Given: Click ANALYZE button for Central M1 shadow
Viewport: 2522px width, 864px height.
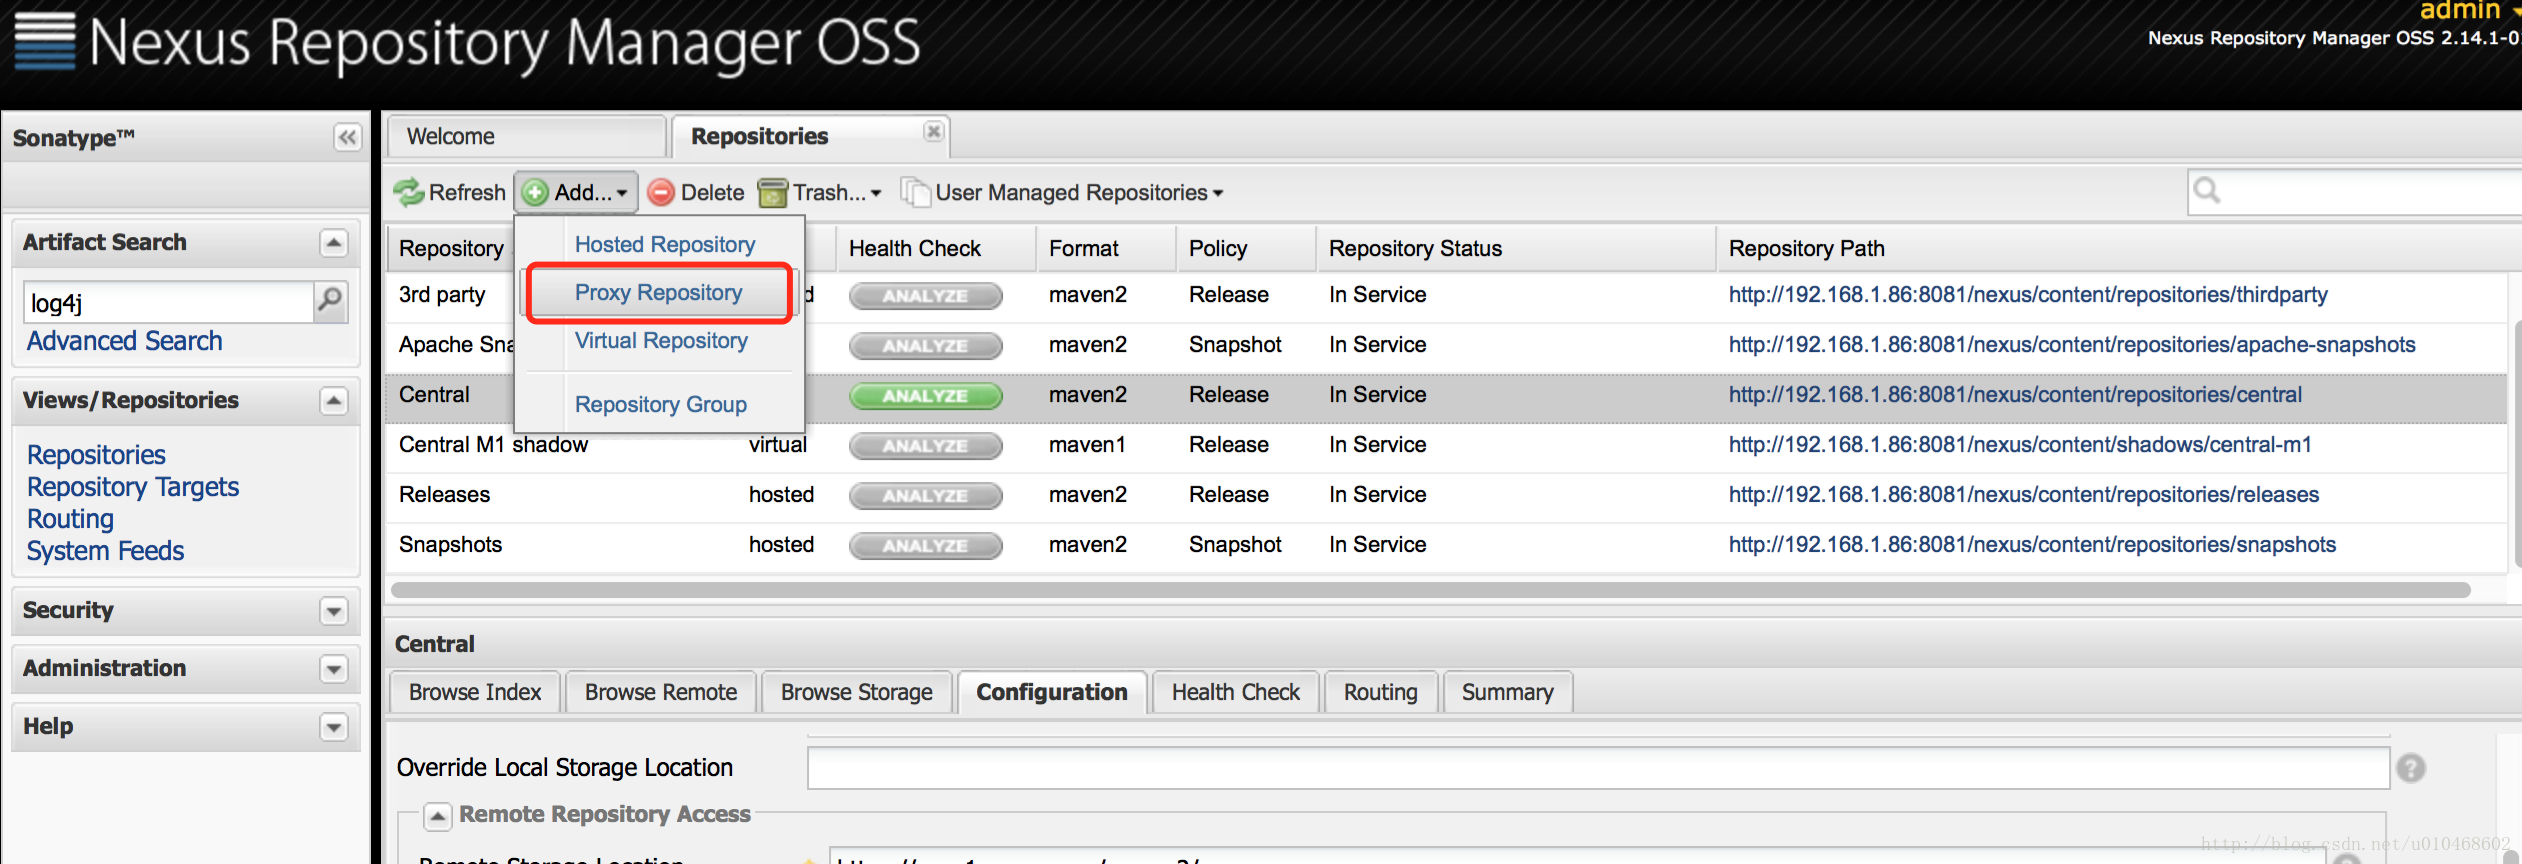Looking at the screenshot, I should click(x=925, y=446).
